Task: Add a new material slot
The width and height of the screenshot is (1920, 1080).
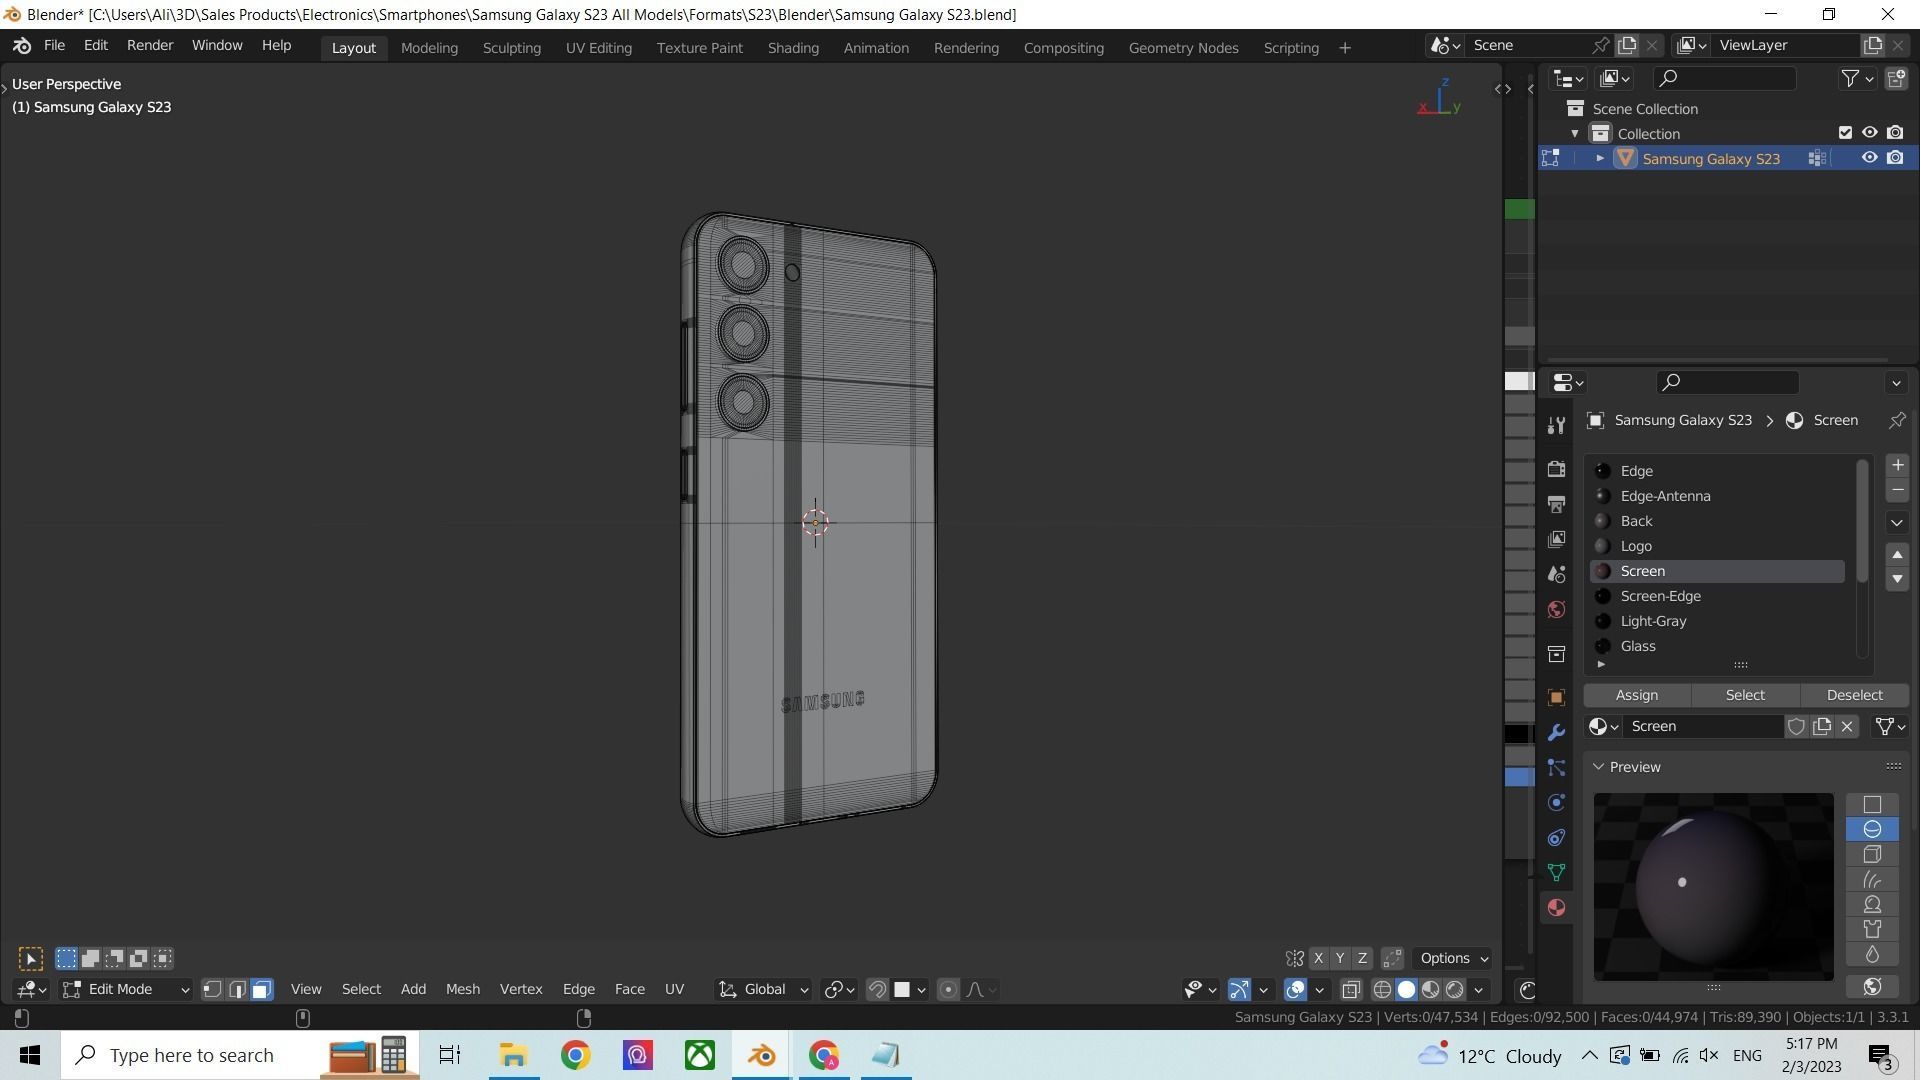Action: (x=1897, y=465)
